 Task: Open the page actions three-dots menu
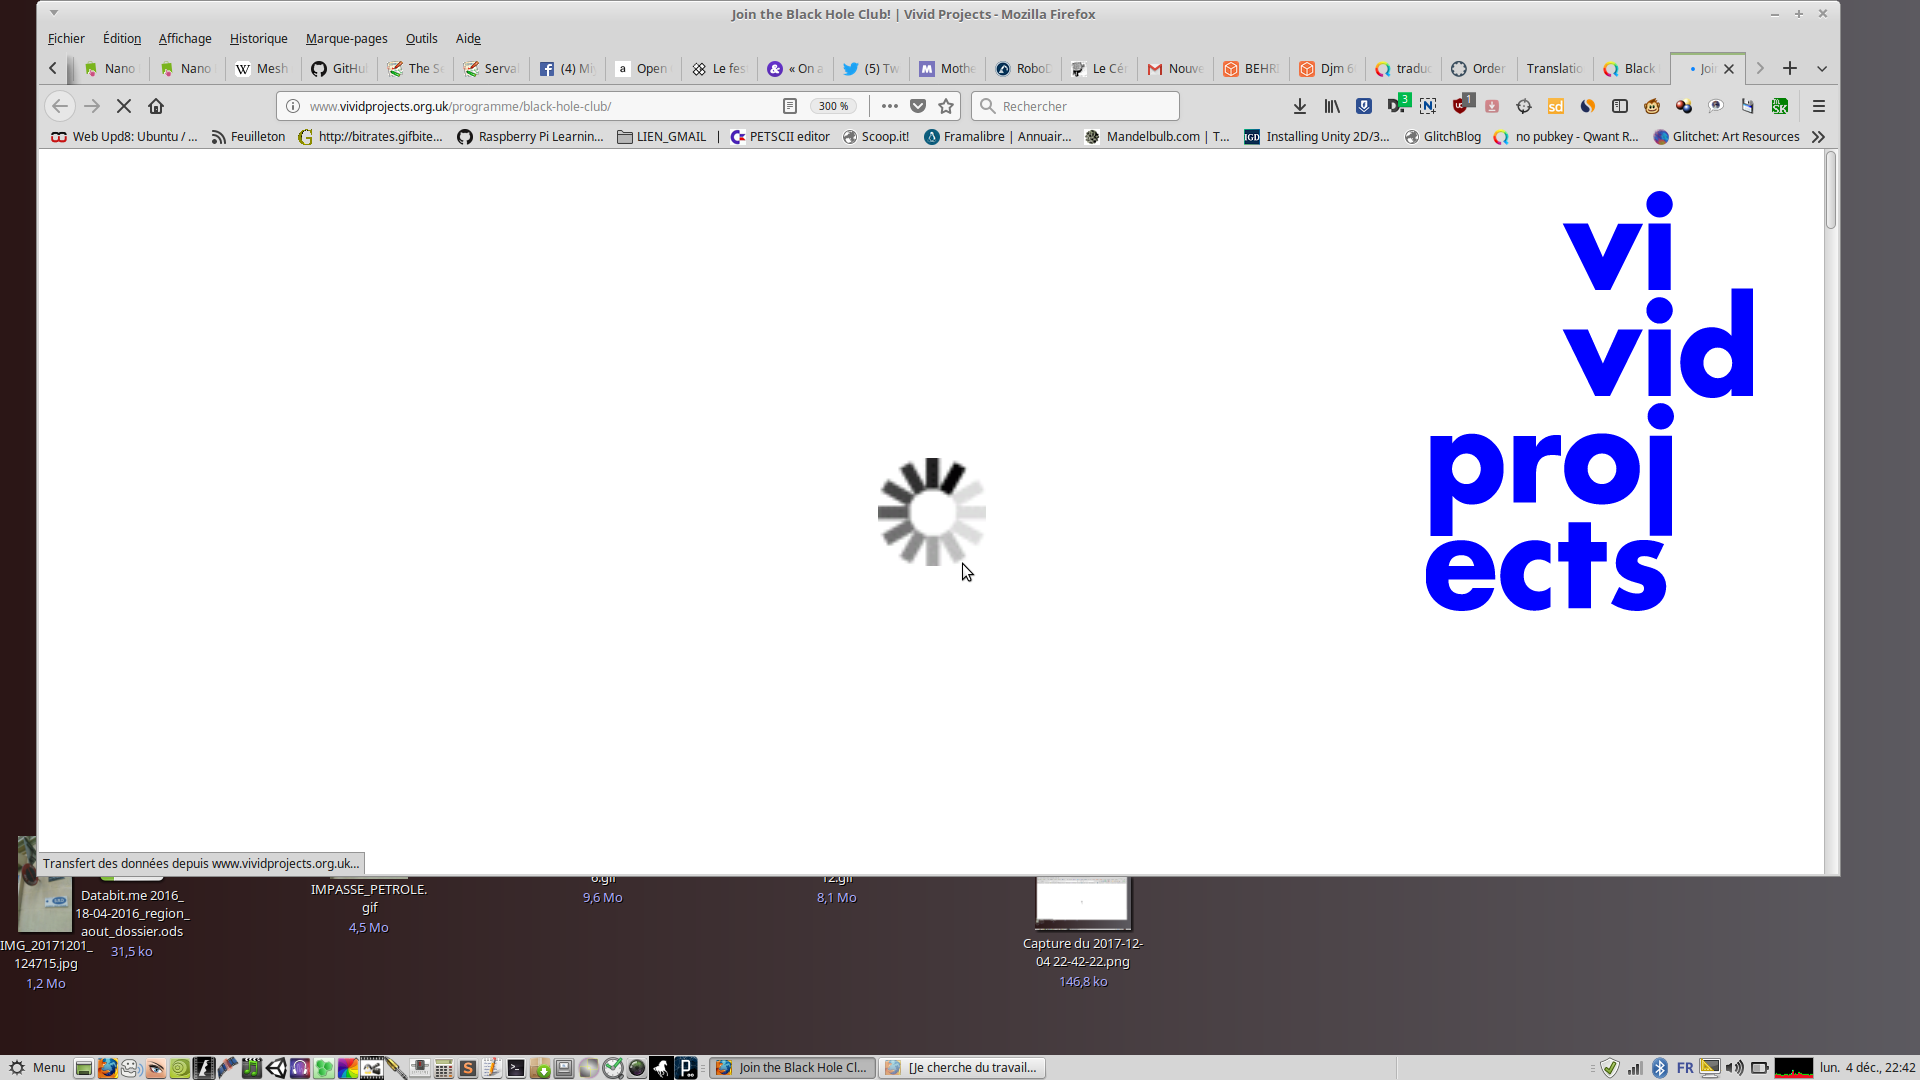890,106
